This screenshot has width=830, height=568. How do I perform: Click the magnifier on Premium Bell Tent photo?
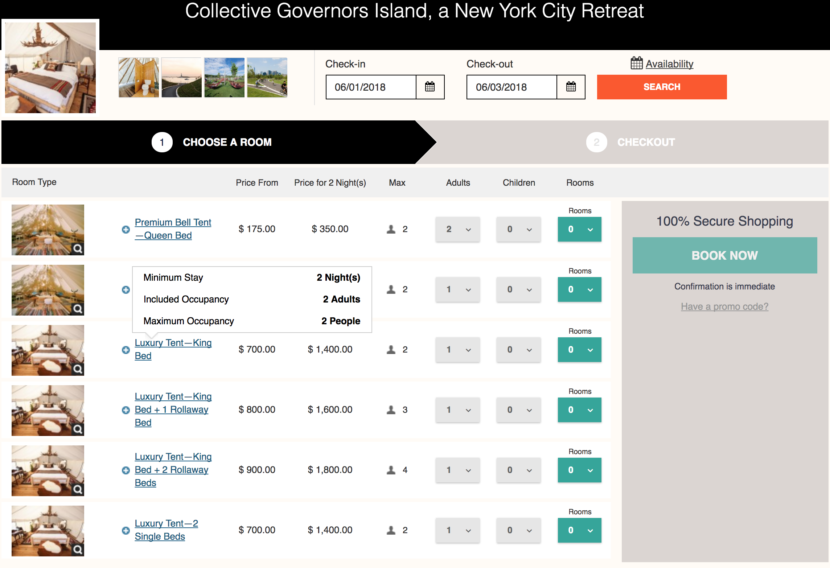coord(77,248)
